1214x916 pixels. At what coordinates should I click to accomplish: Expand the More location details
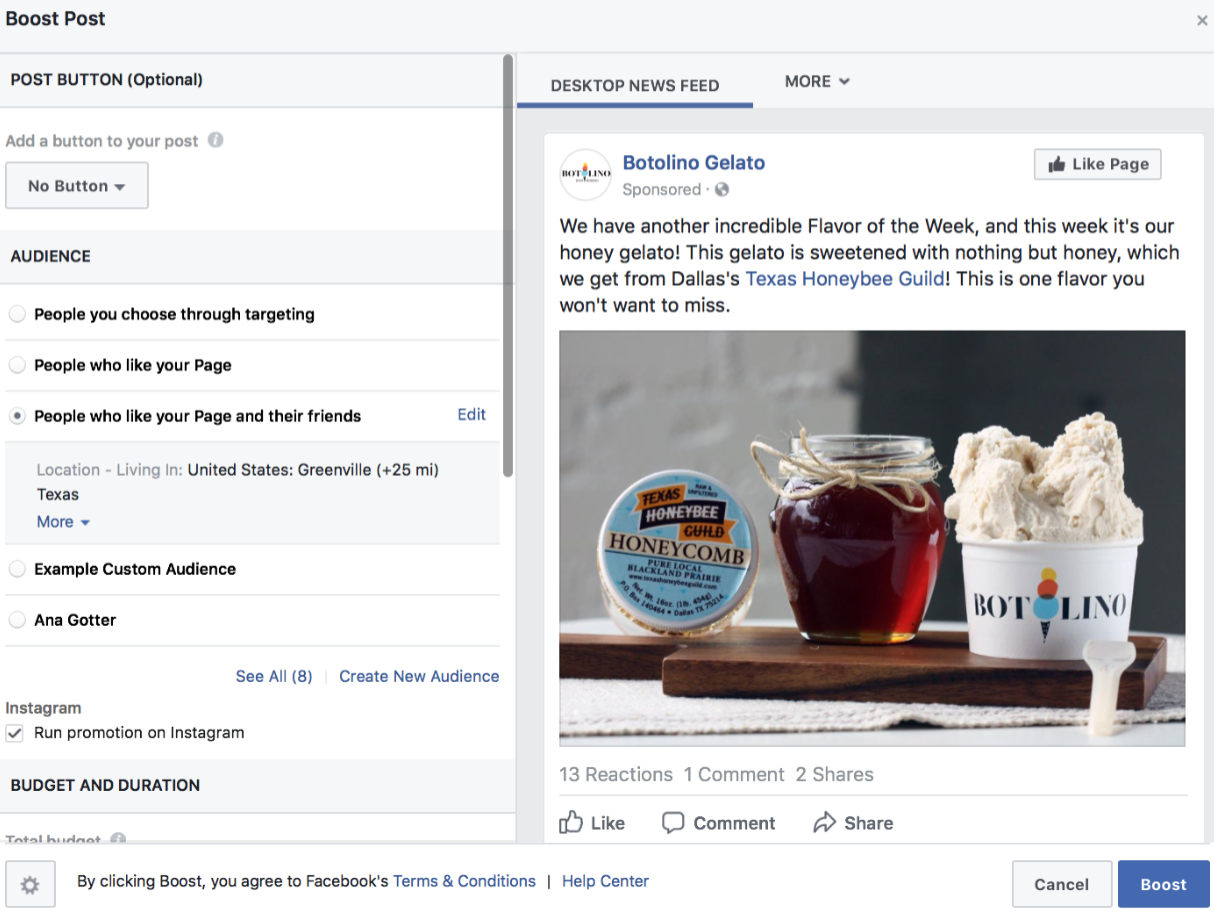[x=63, y=522]
